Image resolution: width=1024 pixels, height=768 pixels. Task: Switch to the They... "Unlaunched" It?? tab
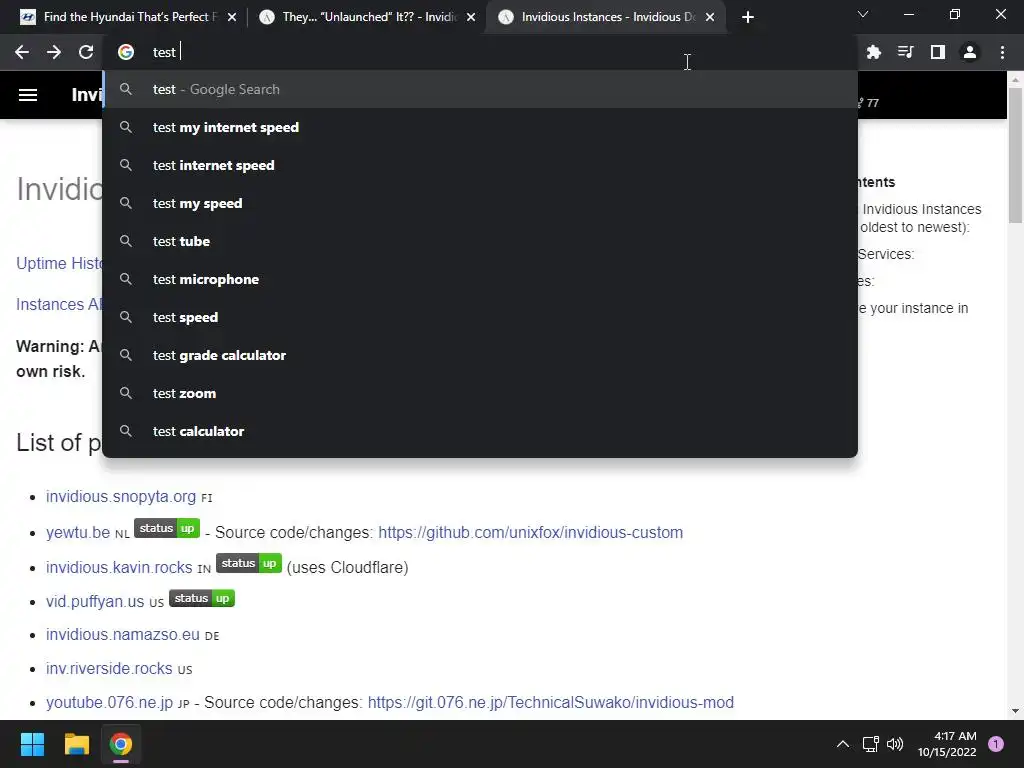pyautogui.click(x=368, y=17)
